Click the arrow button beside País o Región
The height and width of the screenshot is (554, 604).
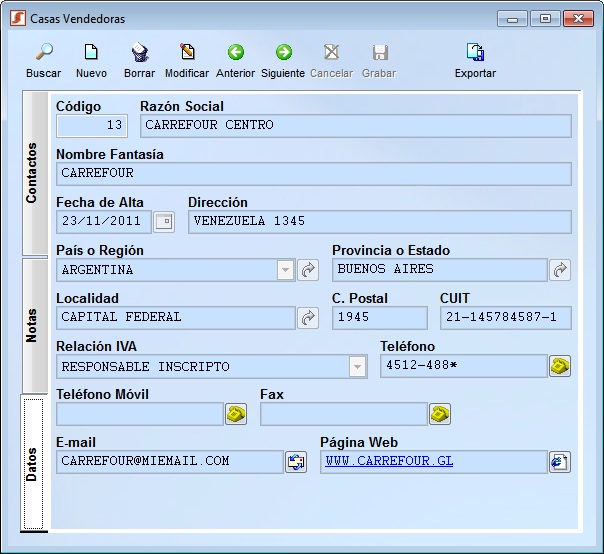(308, 270)
